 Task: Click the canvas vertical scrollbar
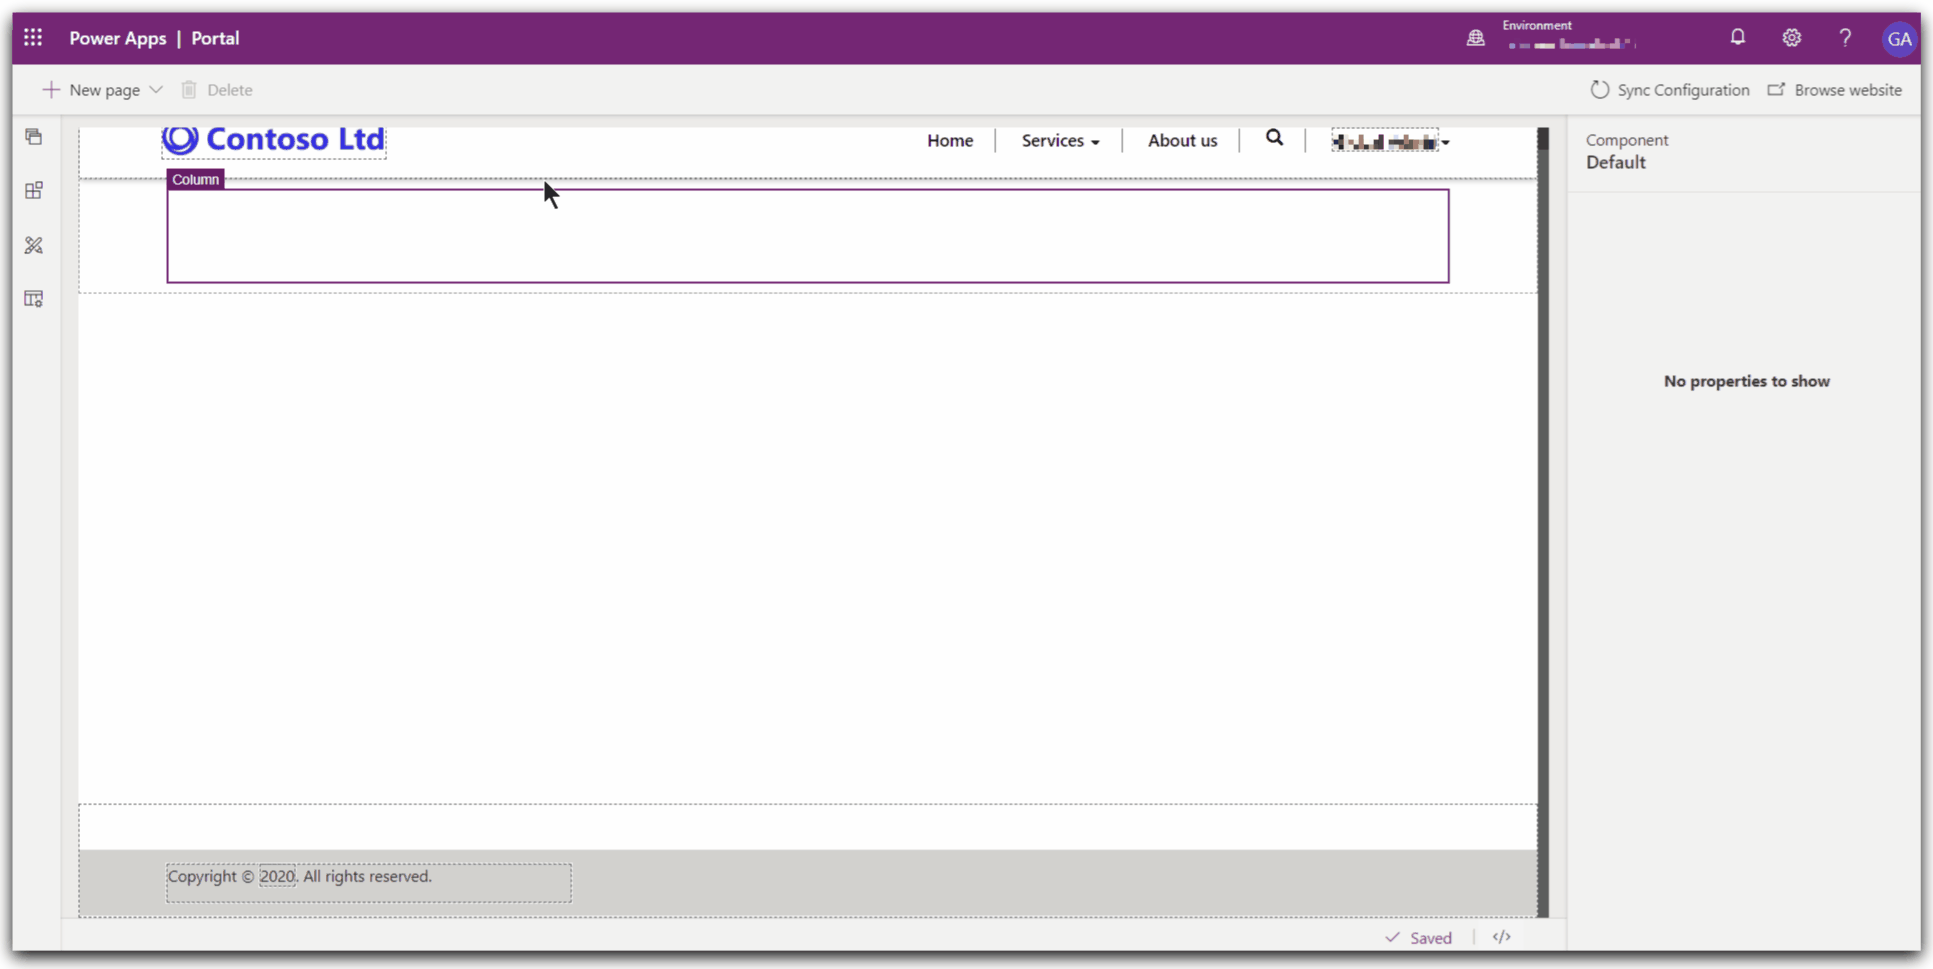coord(1543,521)
